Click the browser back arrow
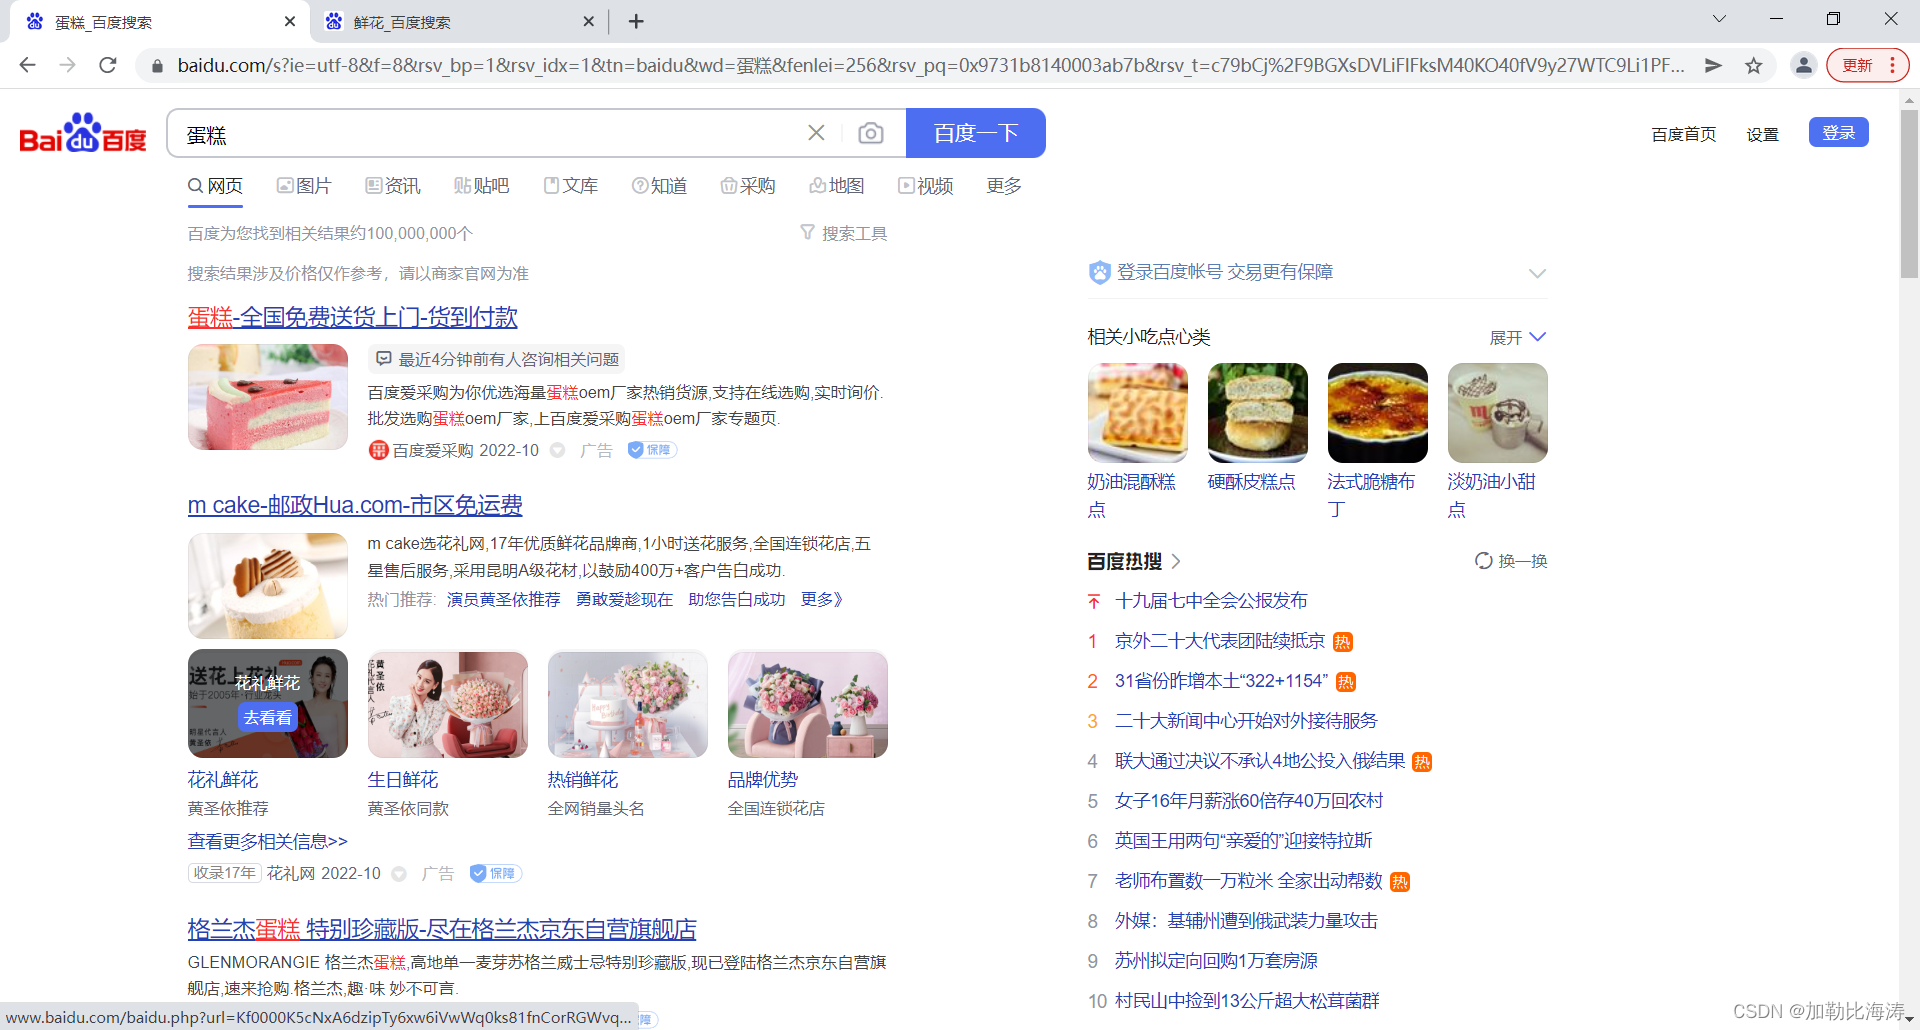 tap(27, 65)
